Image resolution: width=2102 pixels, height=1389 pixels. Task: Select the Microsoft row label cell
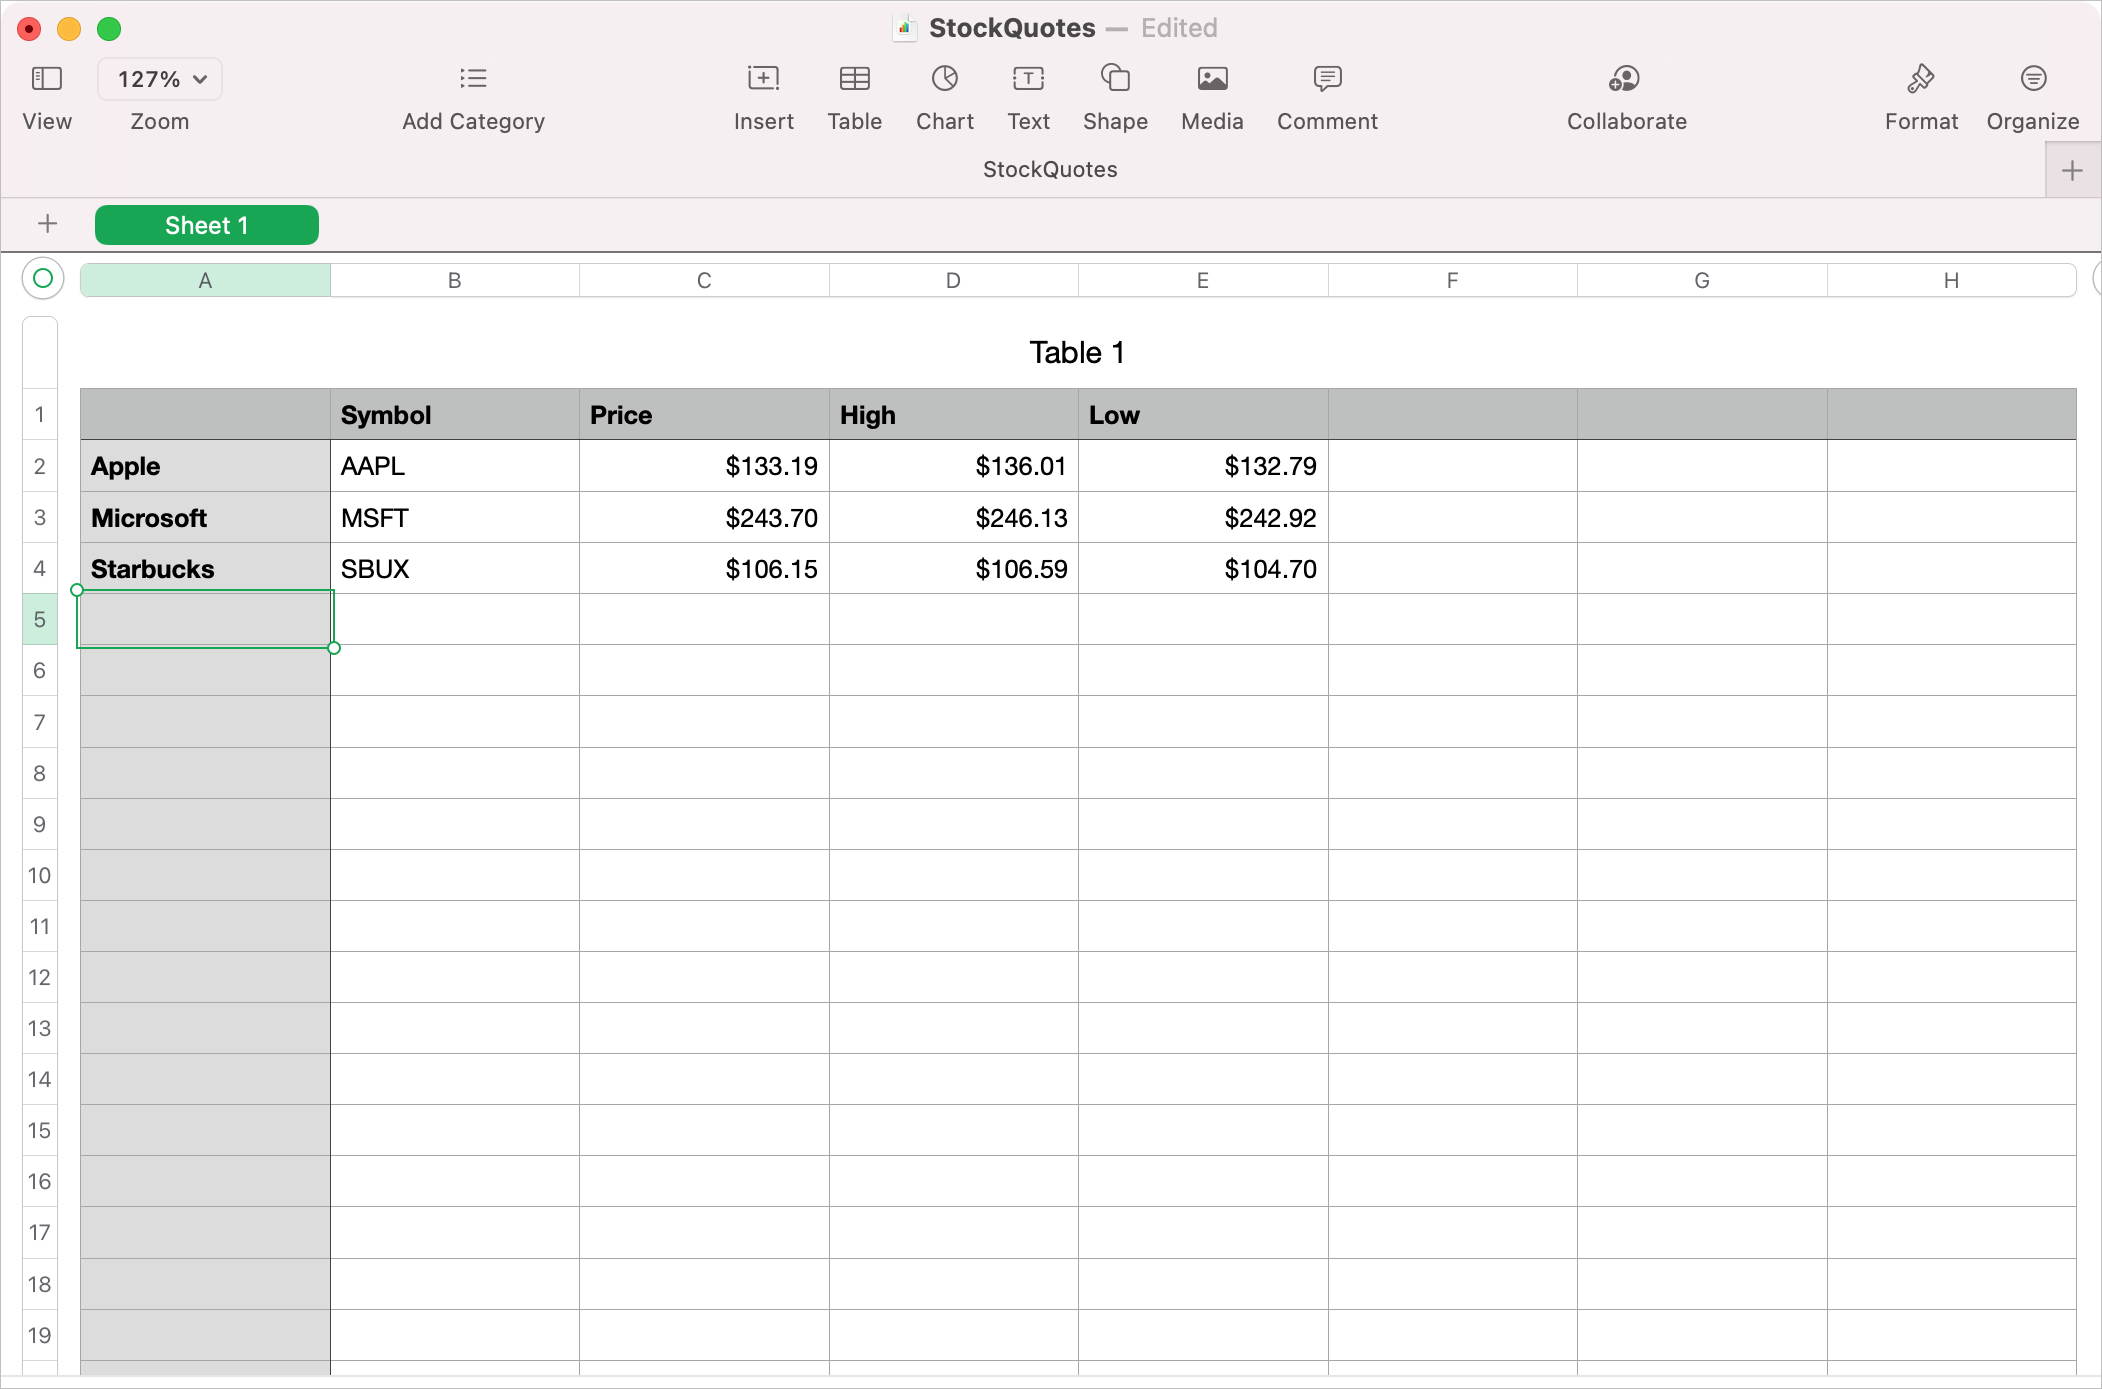[x=205, y=517]
